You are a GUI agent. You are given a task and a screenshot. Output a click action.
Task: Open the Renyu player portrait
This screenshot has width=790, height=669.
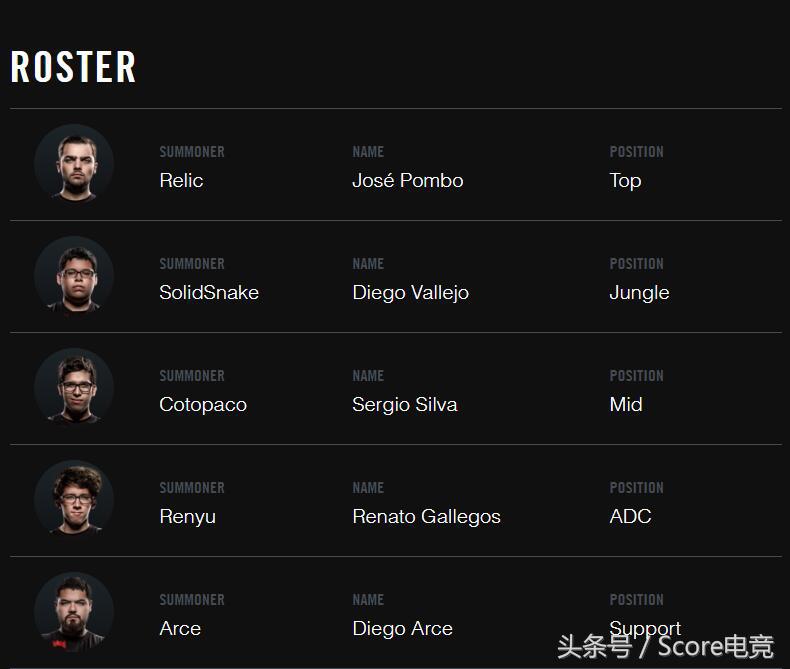(74, 500)
